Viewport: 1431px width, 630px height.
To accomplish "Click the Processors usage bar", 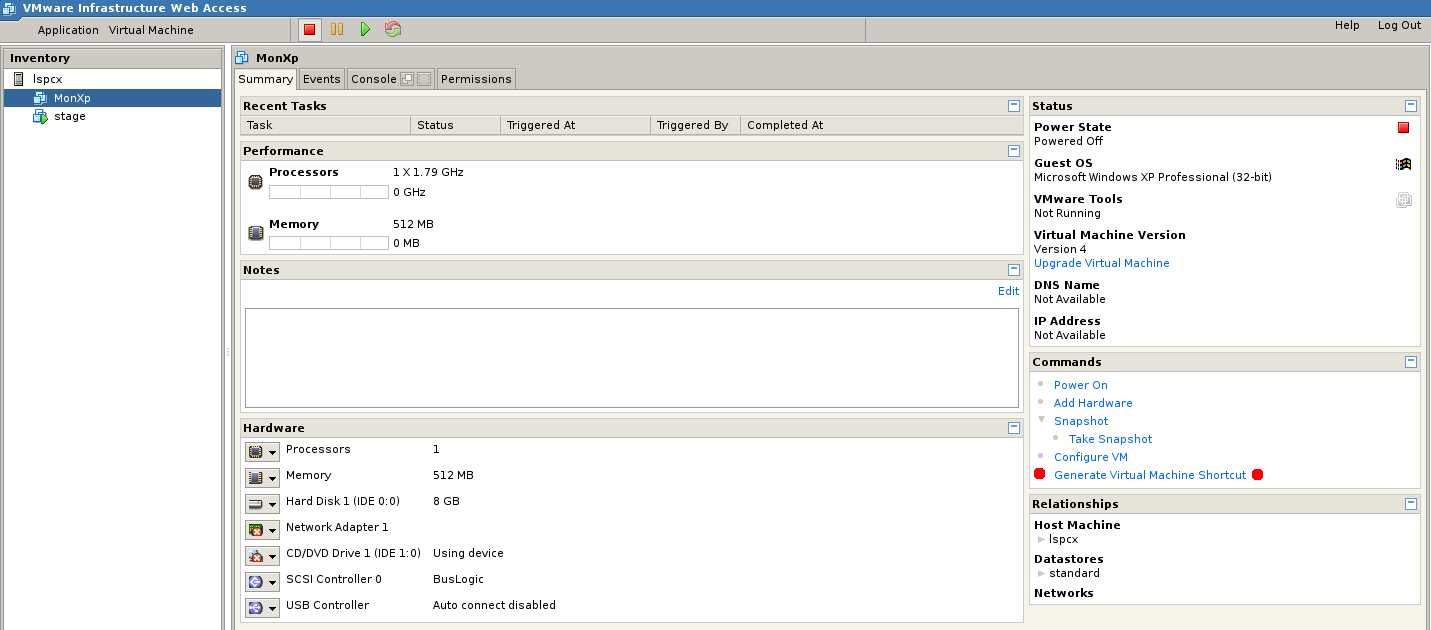I will [329, 191].
